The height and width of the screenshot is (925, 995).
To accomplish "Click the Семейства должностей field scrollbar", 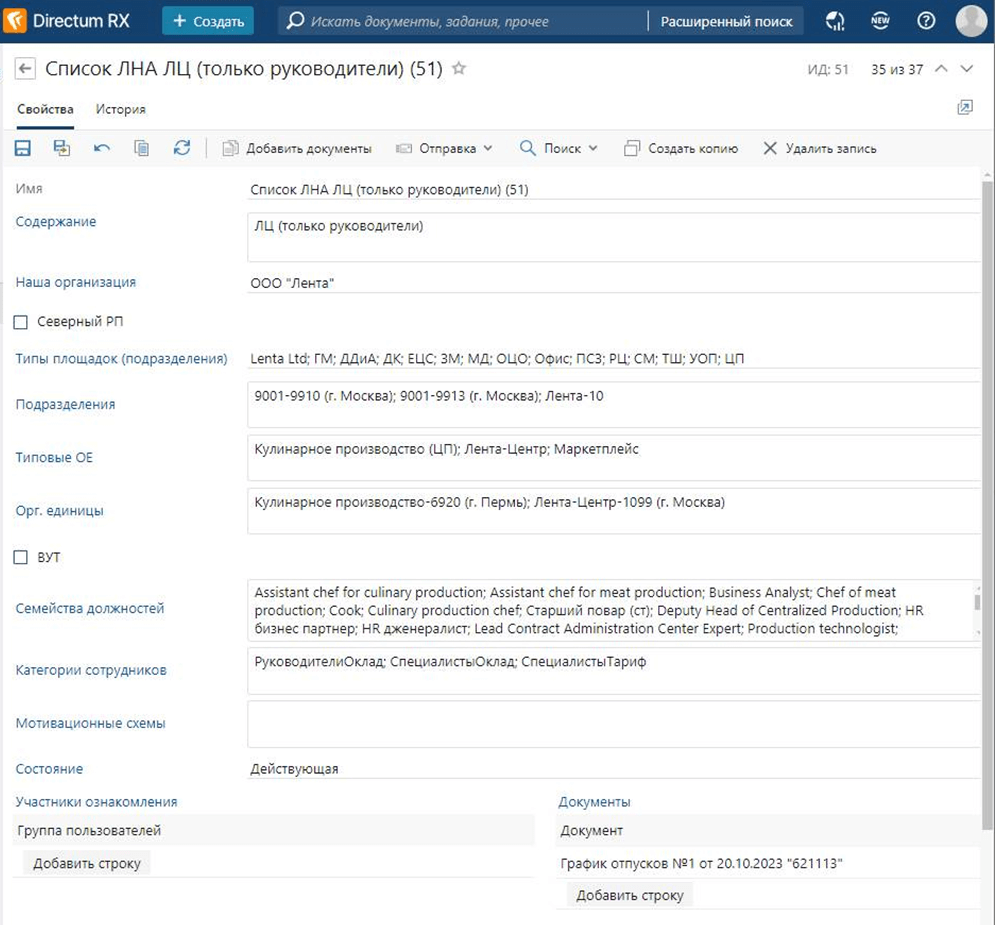I will 977,602.
